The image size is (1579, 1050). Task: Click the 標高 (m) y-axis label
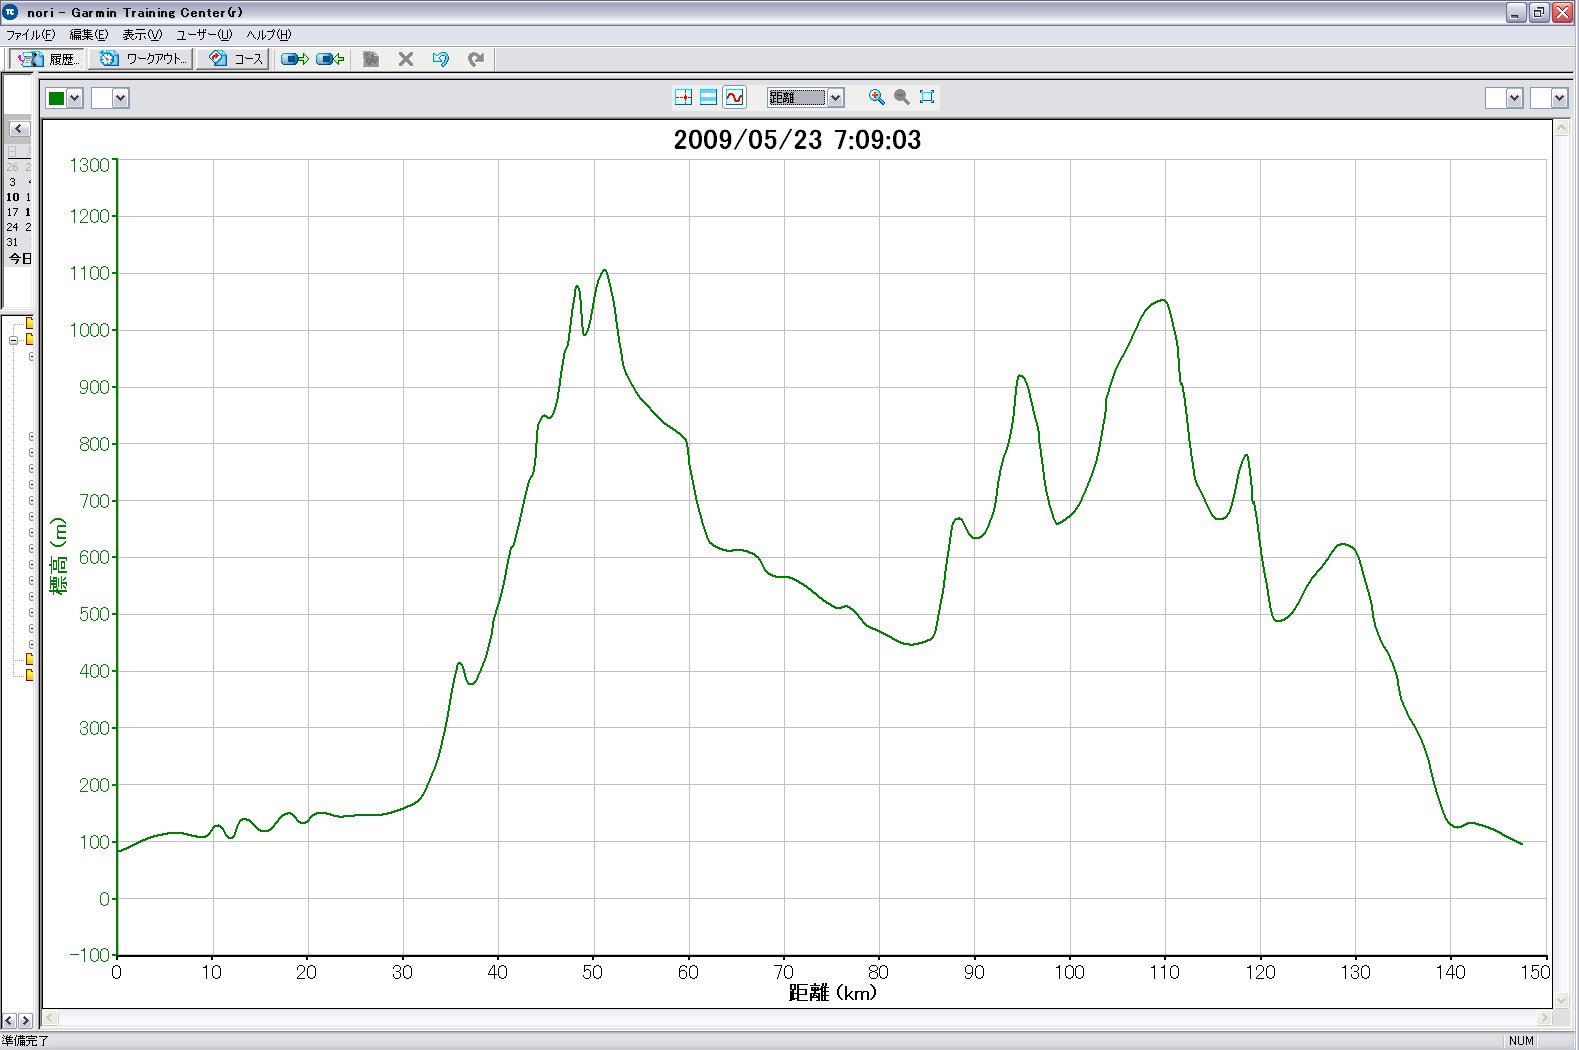[x=59, y=556]
